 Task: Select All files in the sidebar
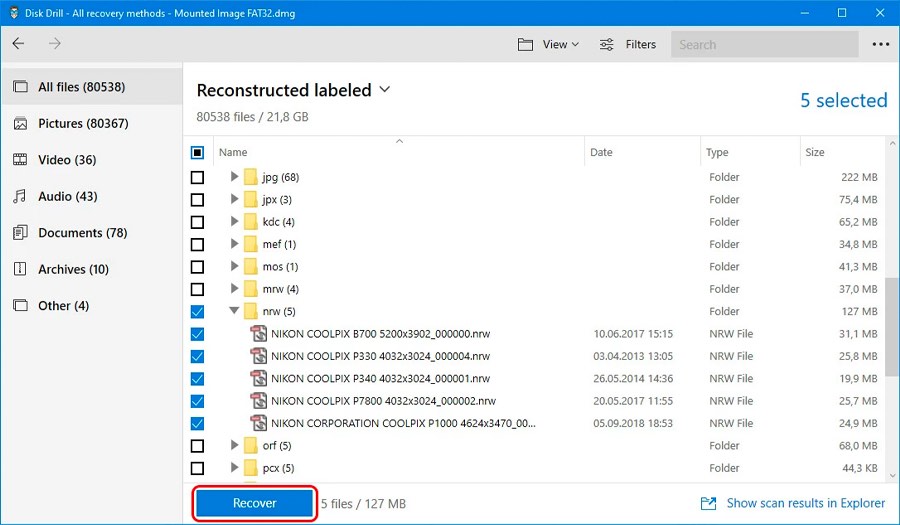tap(81, 87)
